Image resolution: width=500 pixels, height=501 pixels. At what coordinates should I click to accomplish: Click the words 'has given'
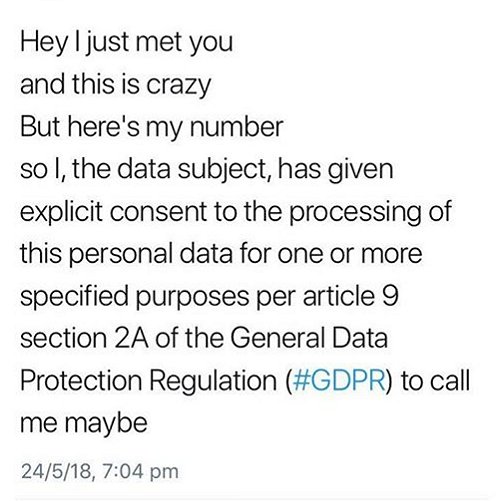click(x=335, y=170)
